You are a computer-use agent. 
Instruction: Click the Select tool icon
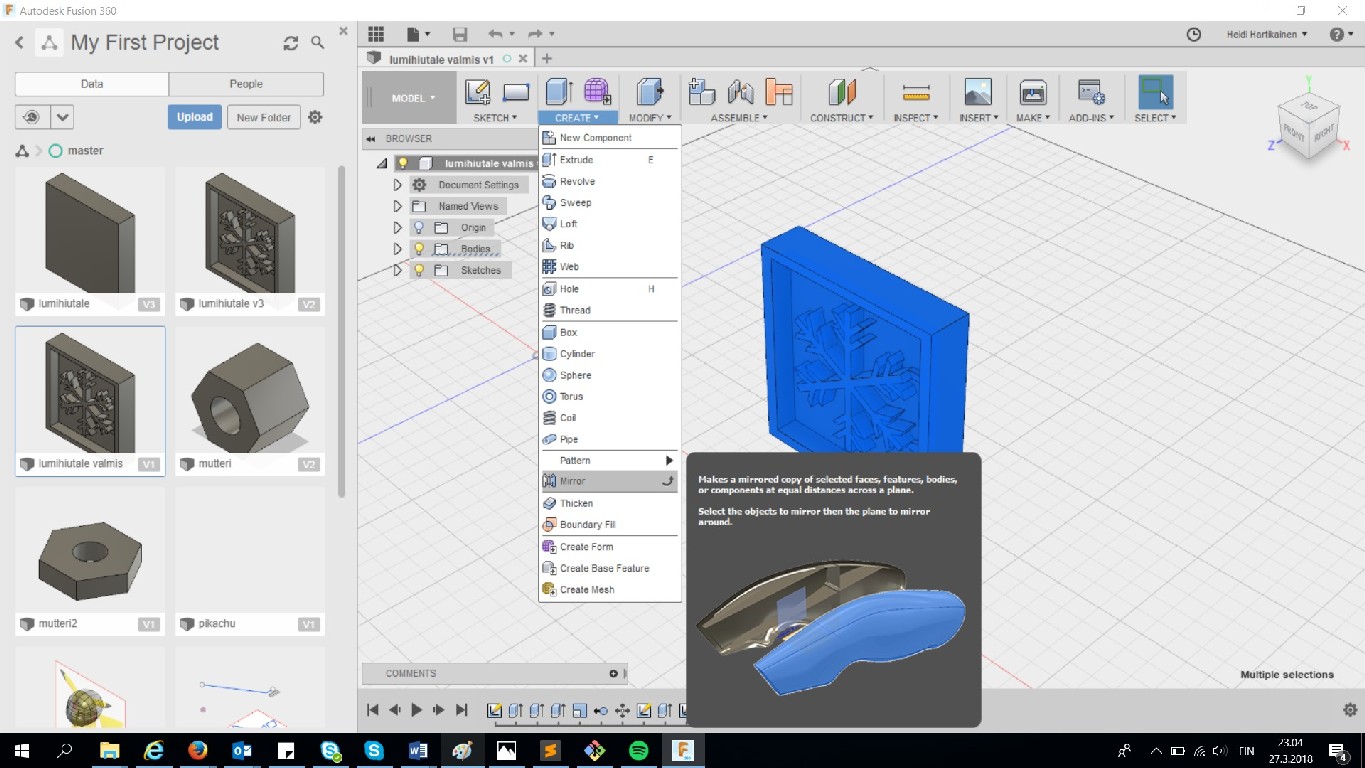(1155, 92)
